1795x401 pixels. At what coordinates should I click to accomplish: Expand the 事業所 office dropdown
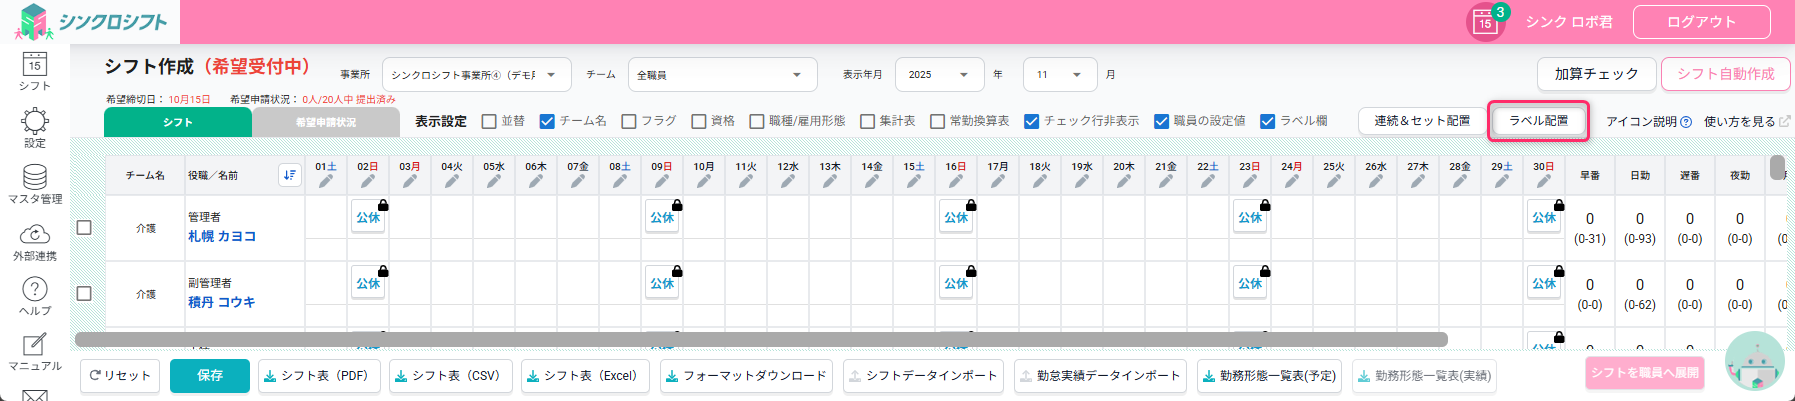tap(476, 75)
